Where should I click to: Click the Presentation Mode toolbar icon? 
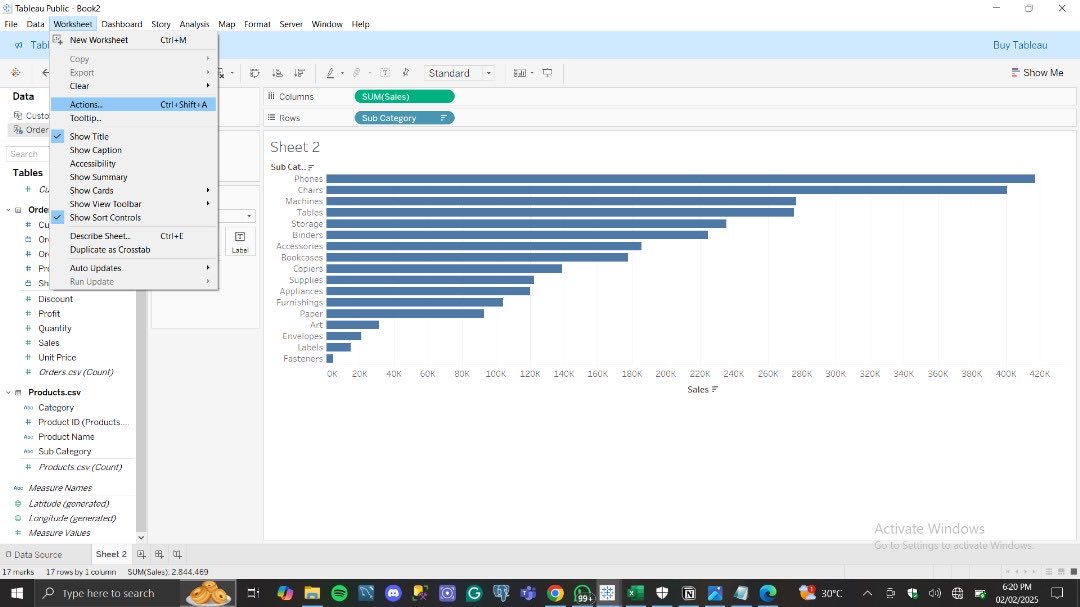coord(548,73)
